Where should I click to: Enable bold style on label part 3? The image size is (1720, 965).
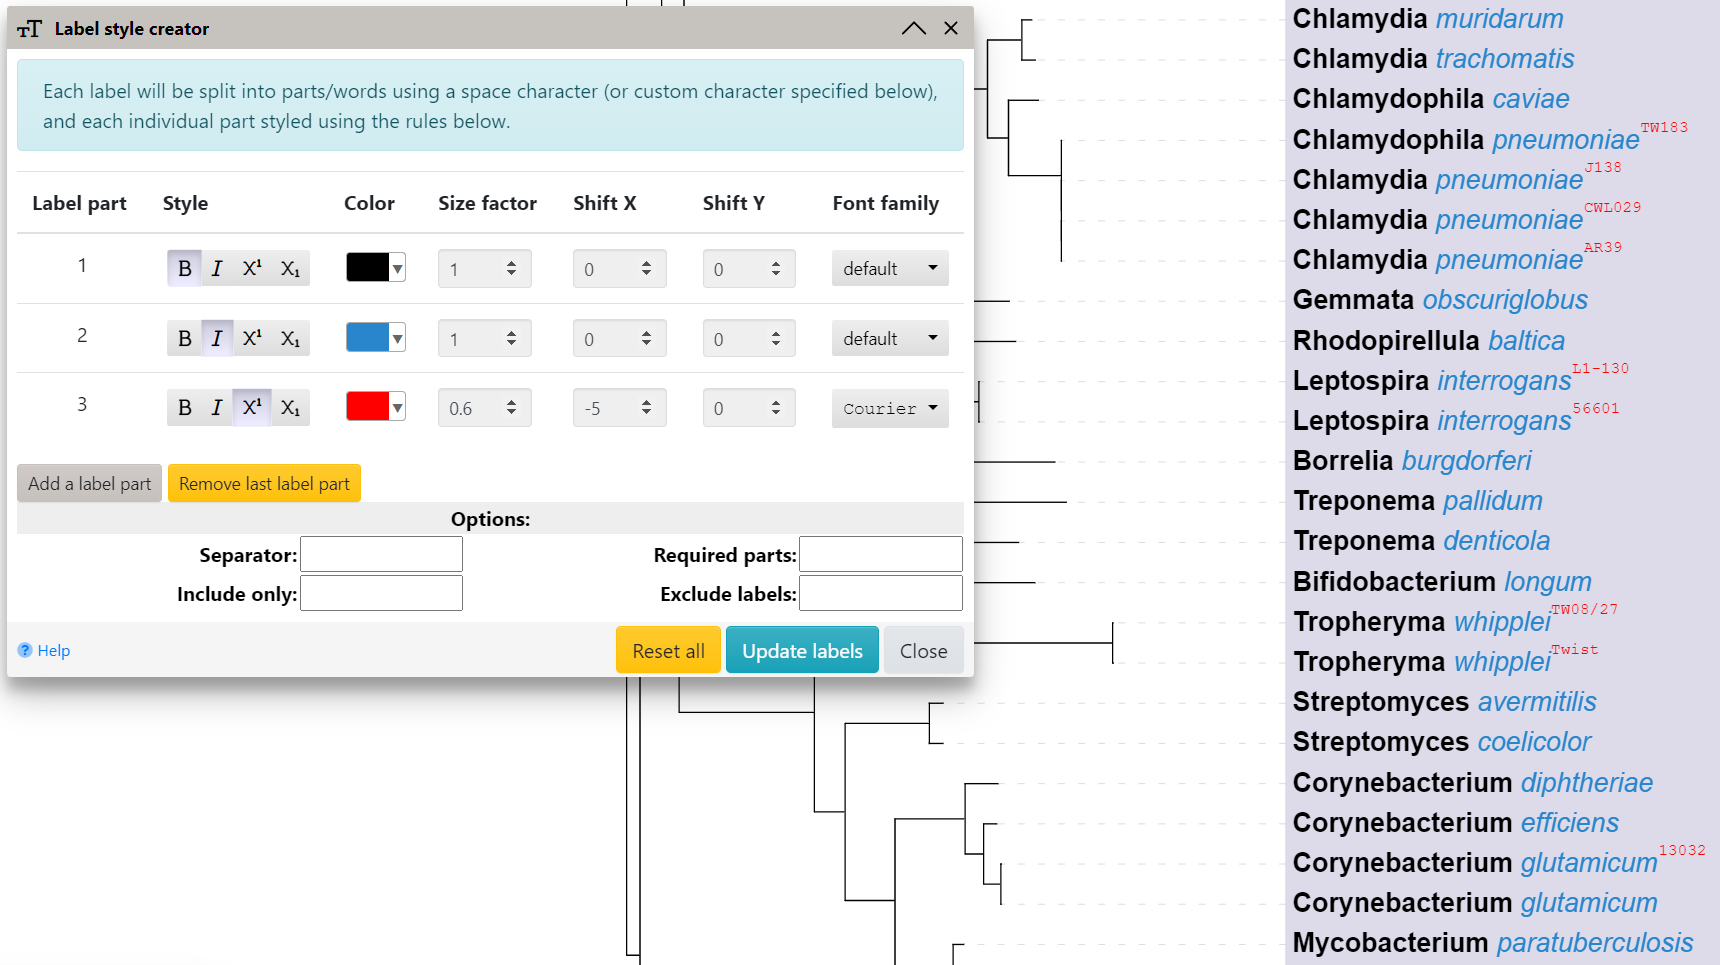click(x=184, y=408)
